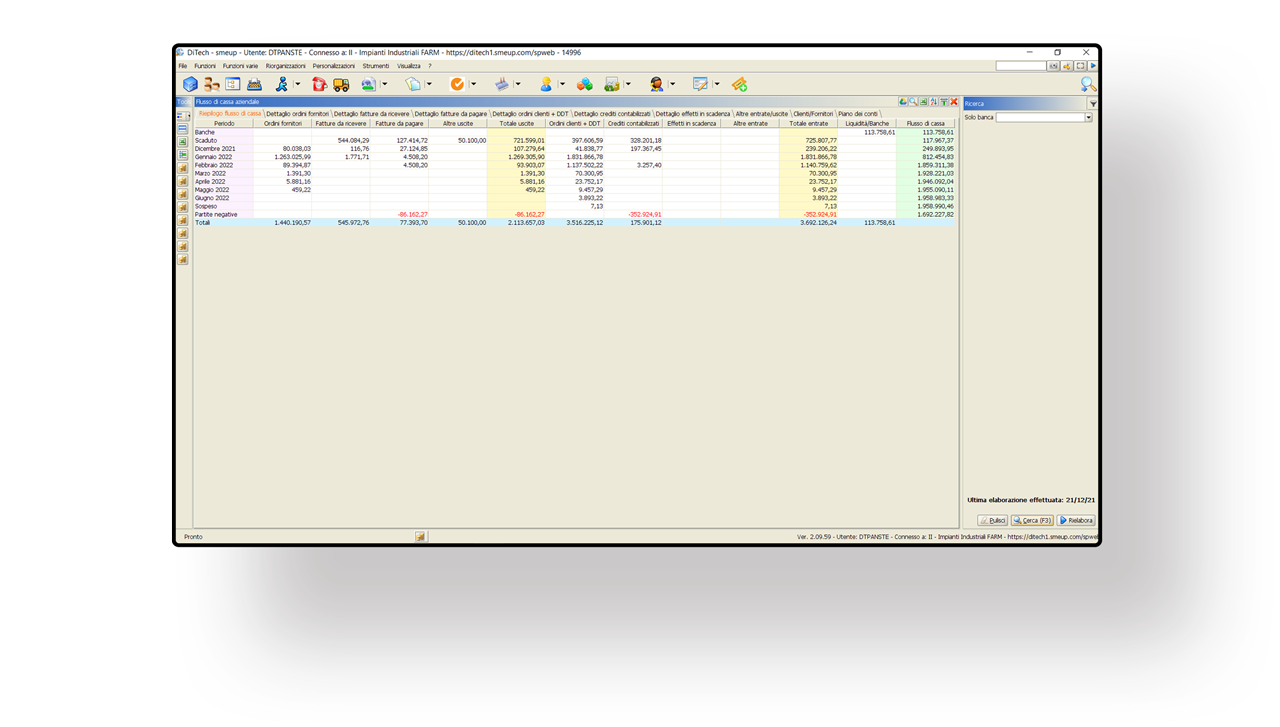Click the ticket with green plus icon
1280x727 pixels.
pos(739,84)
